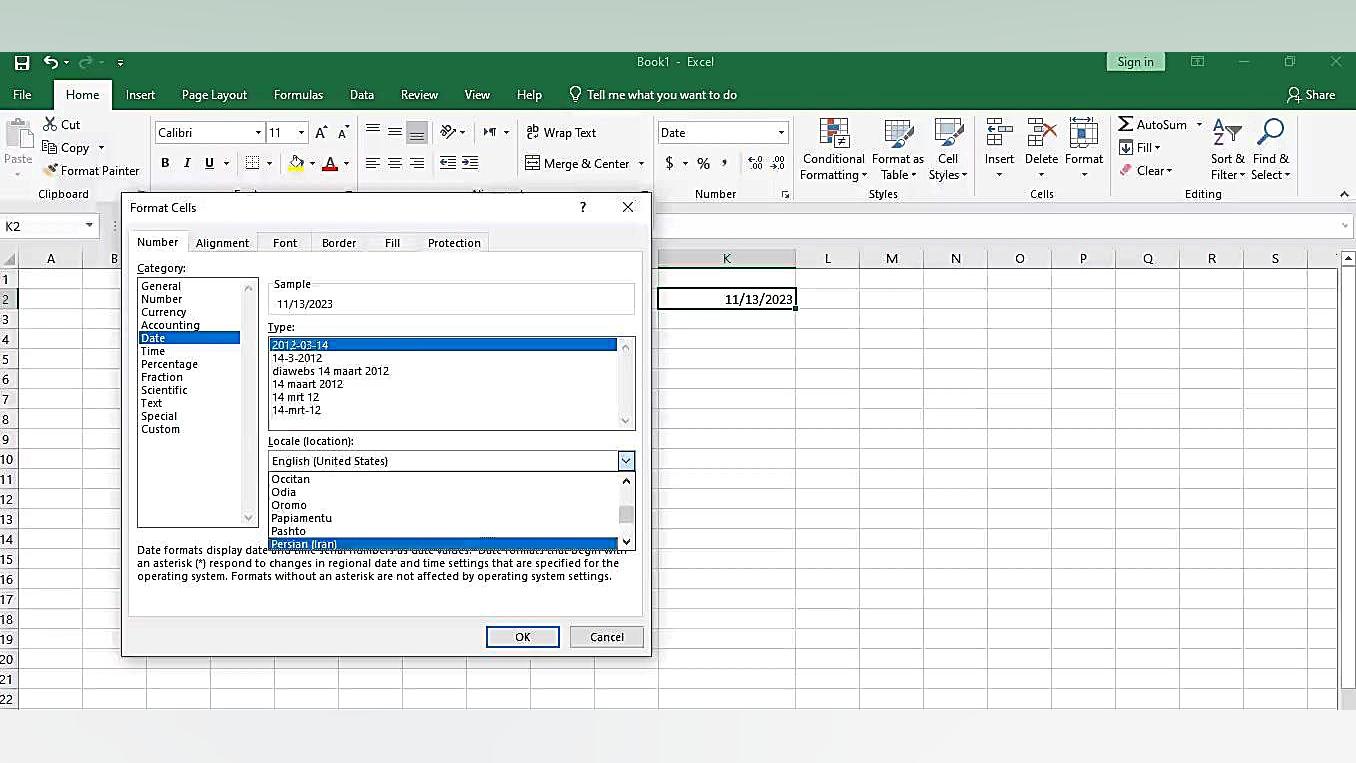The height and width of the screenshot is (763, 1356).
Task: Click cell K2 containing 11/13/2023
Action: click(726, 299)
